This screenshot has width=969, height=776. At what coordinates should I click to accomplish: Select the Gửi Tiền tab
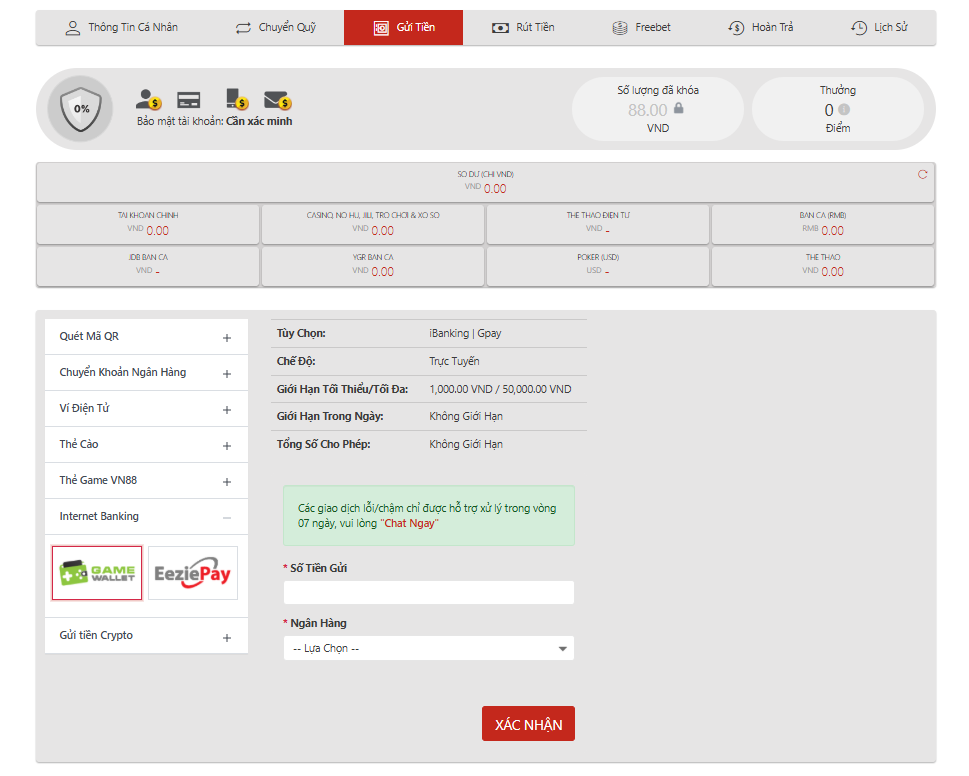pyautogui.click(x=404, y=28)
